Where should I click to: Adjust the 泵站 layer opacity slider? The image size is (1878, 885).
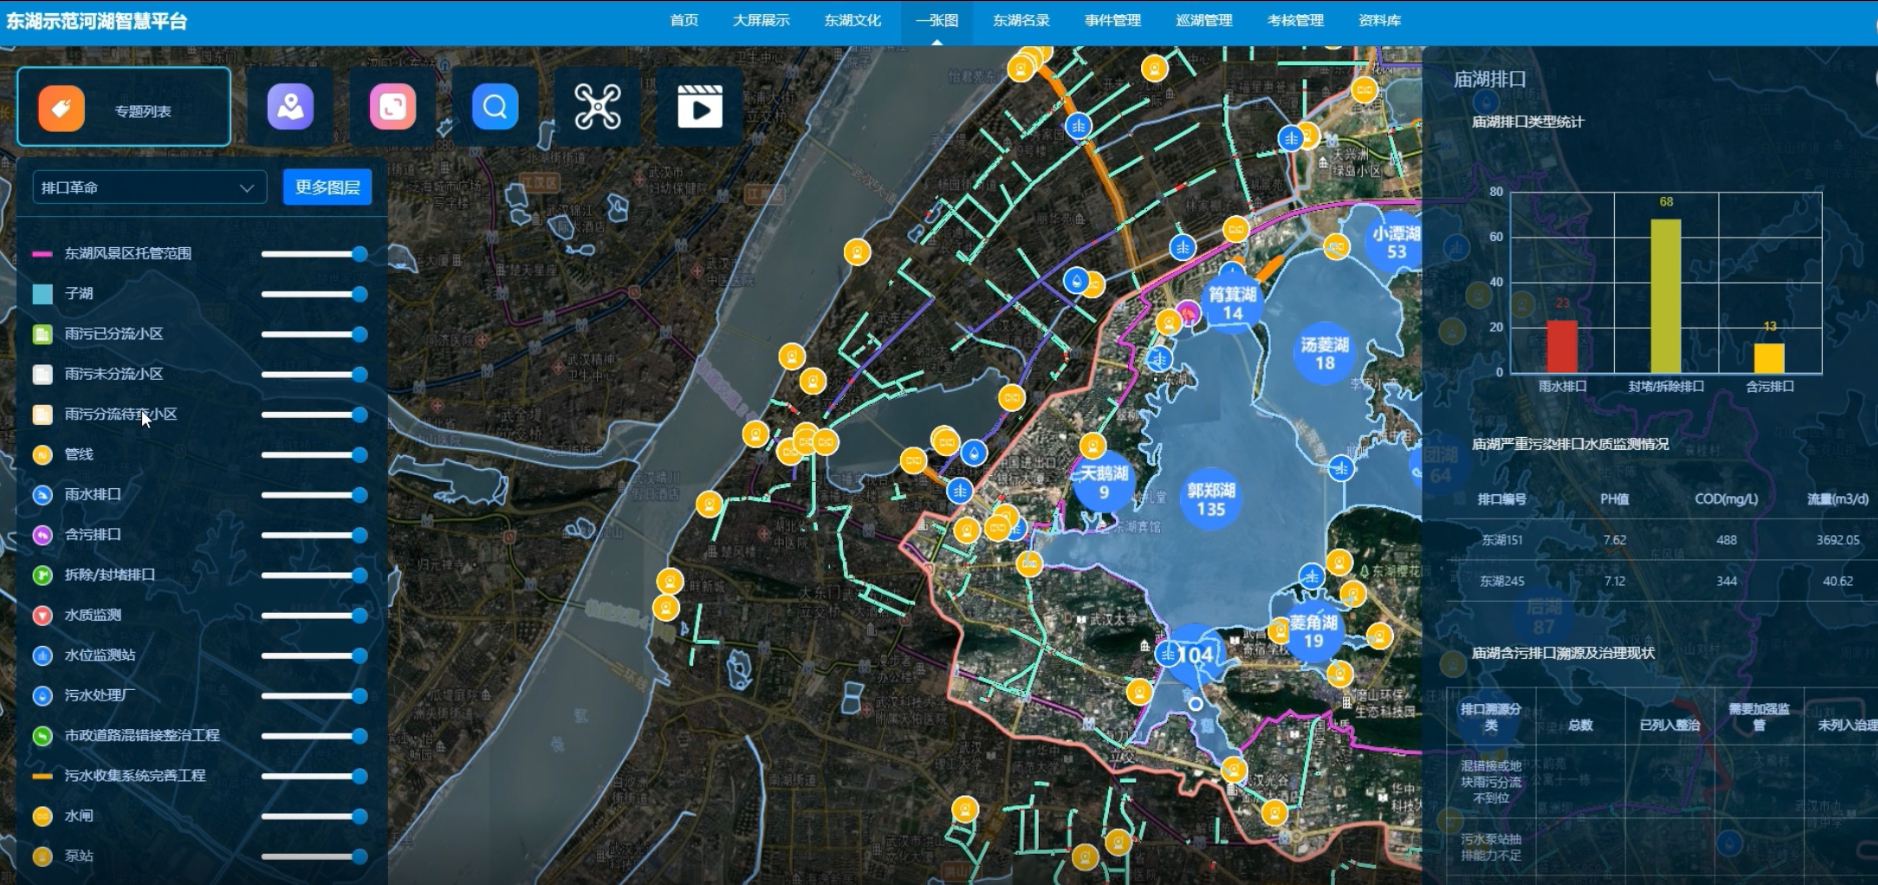(x=314, y=856)
